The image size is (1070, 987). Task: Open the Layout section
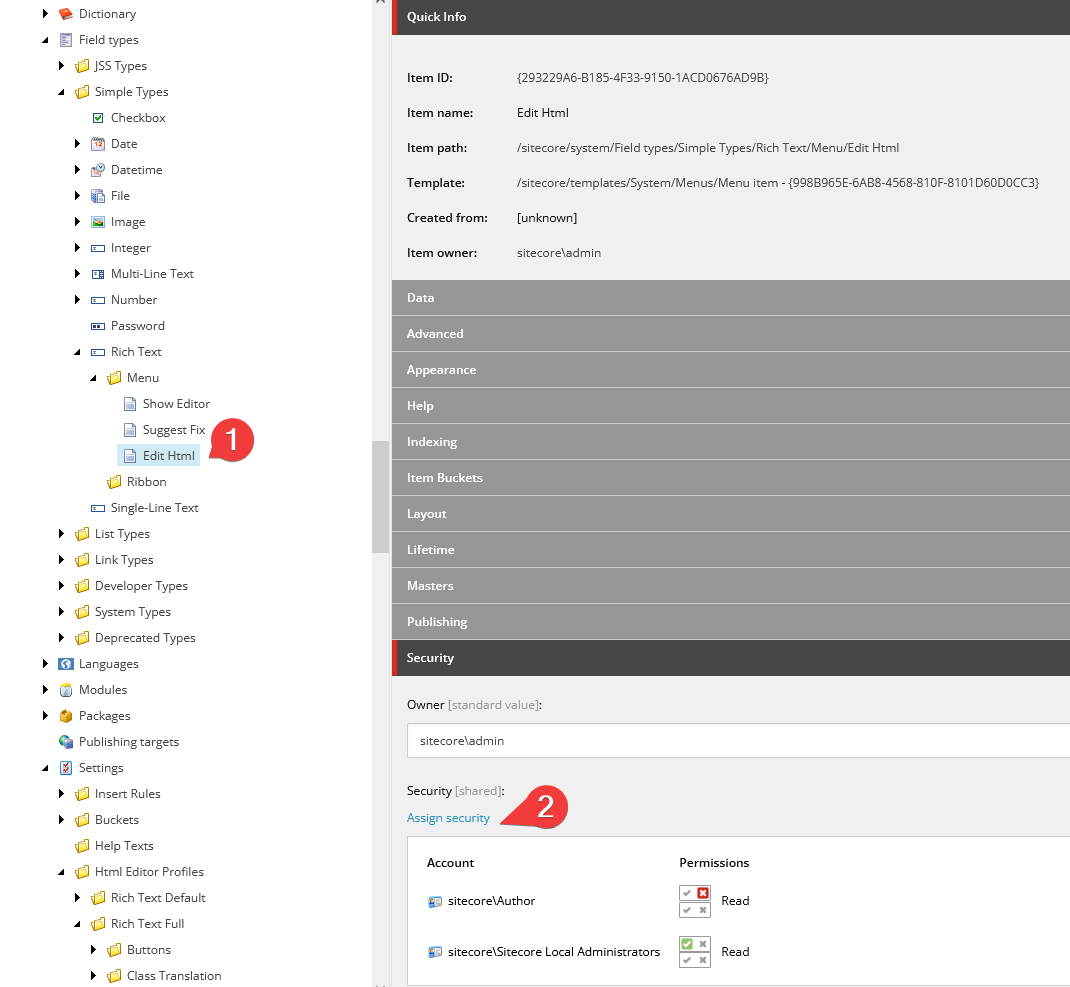pos(731,514)
